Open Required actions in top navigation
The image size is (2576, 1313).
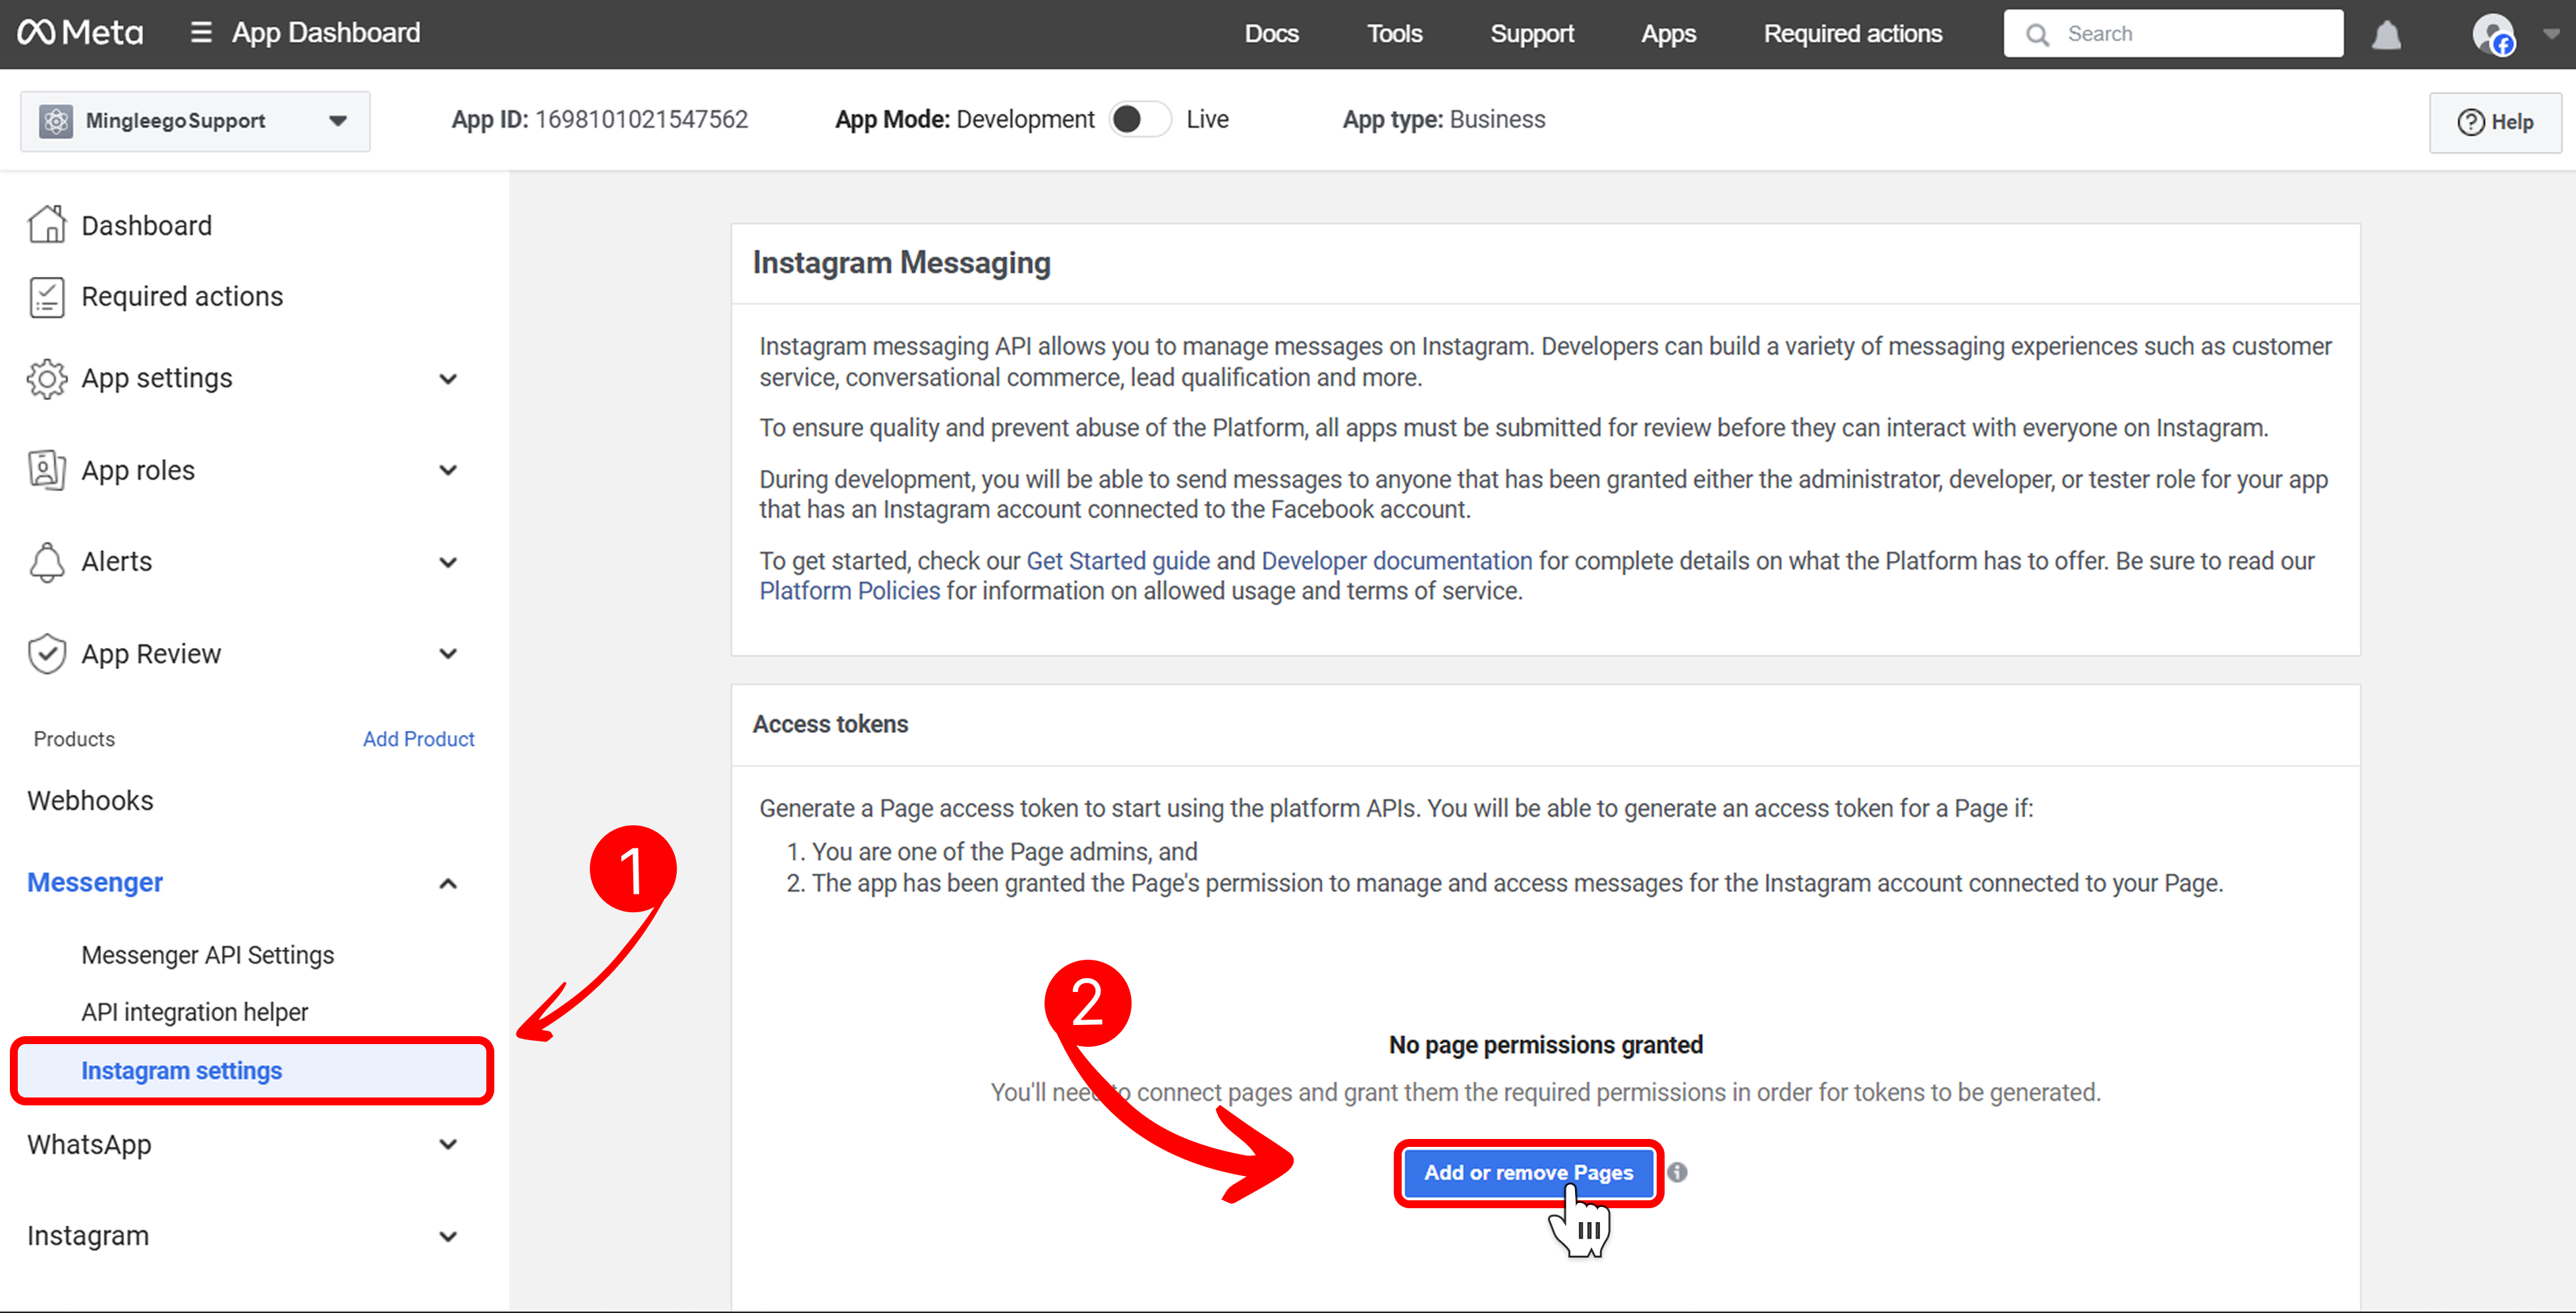(1853, 34)
